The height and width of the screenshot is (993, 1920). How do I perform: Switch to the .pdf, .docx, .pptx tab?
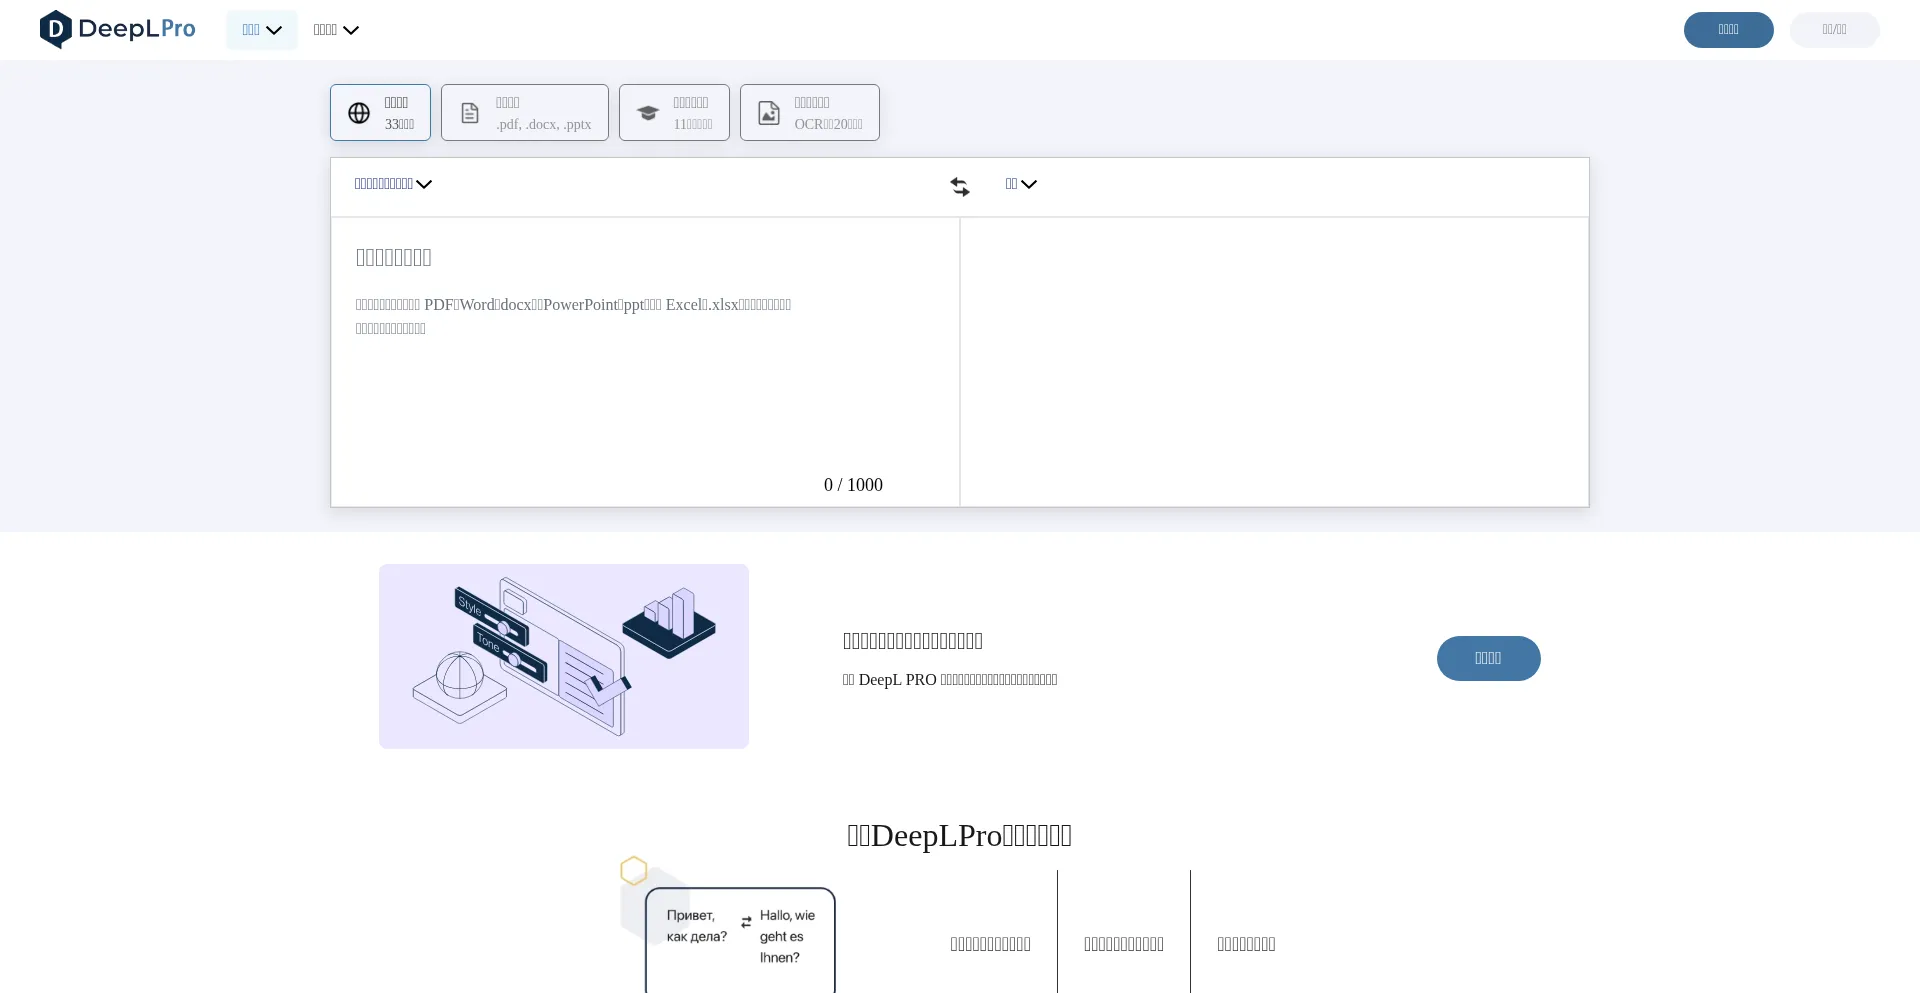point(525,113)
